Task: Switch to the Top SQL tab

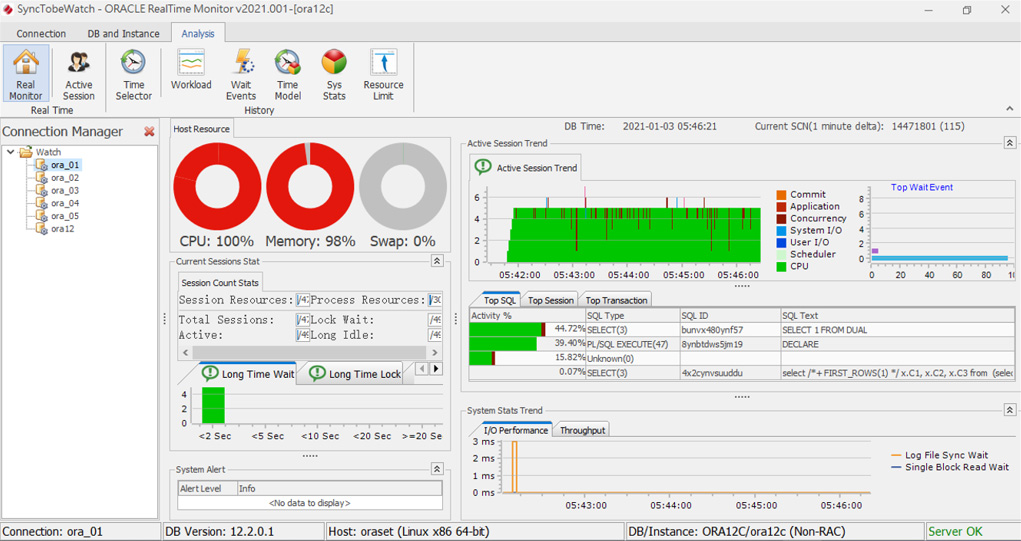Action: pos(500,300)
